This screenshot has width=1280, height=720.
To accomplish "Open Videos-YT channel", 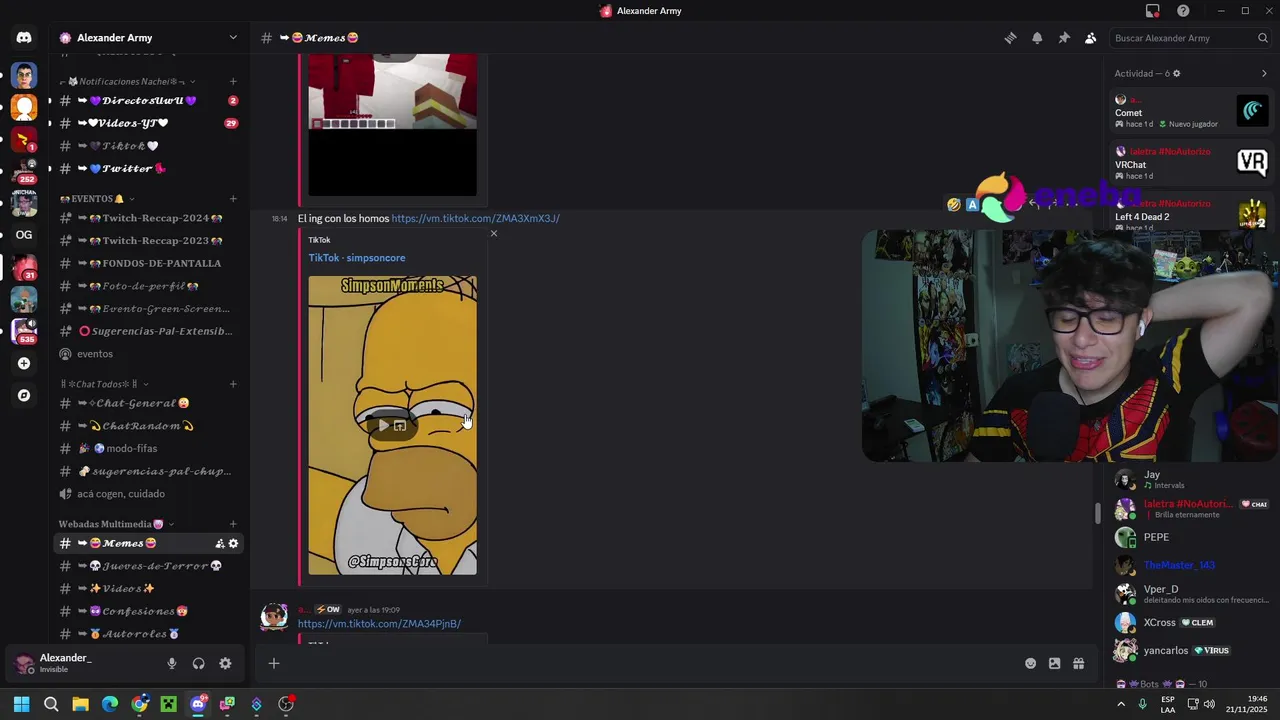I will click(x=148, y=123).
